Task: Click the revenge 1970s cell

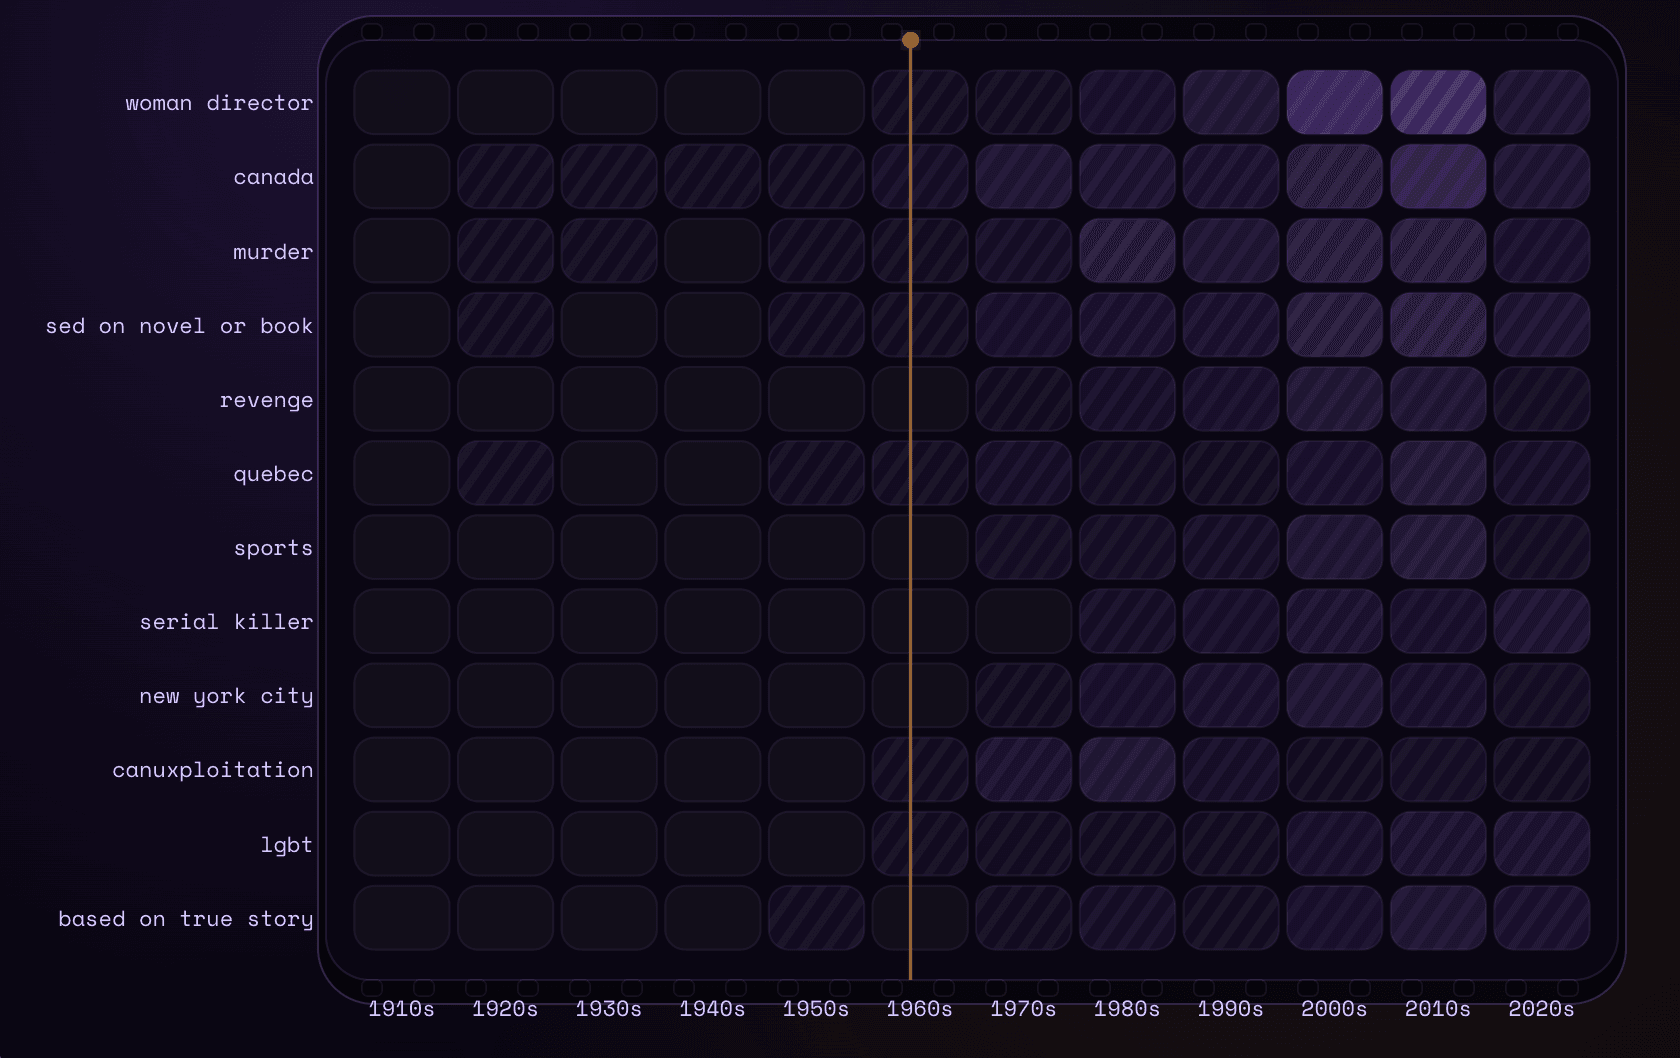Action: point(1023,399)
